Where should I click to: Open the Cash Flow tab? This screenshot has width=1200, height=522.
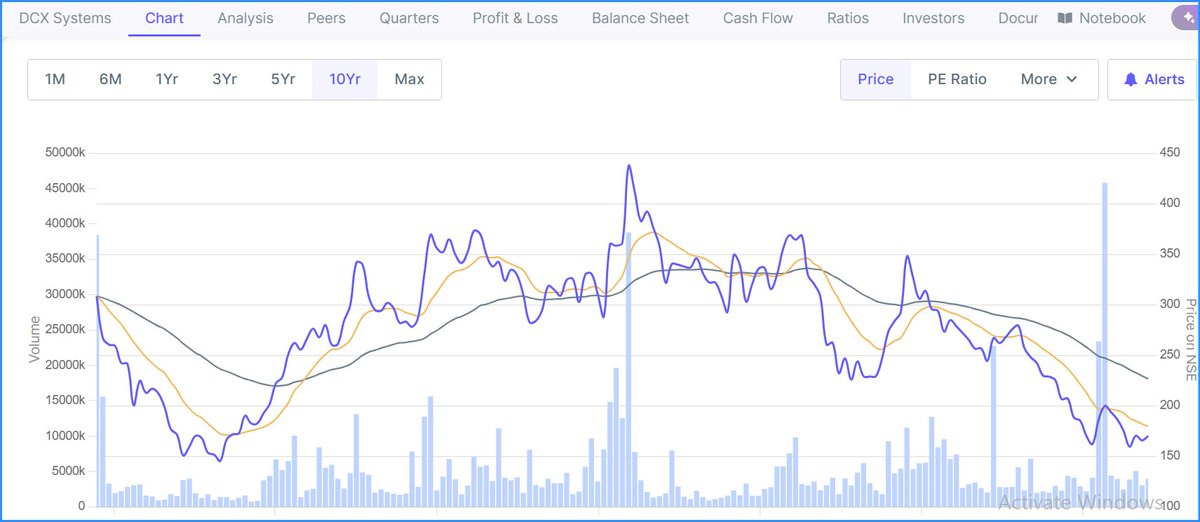758,18
